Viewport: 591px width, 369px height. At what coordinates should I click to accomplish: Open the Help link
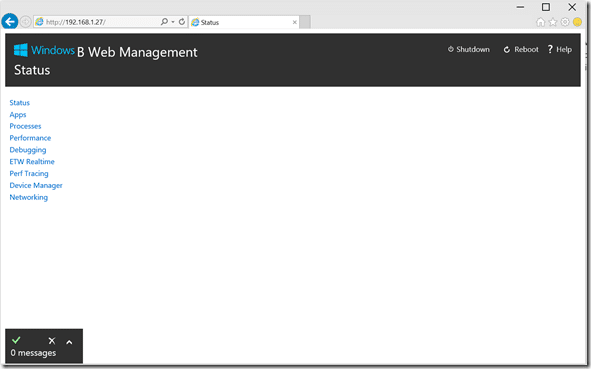(x=560, y=49)
